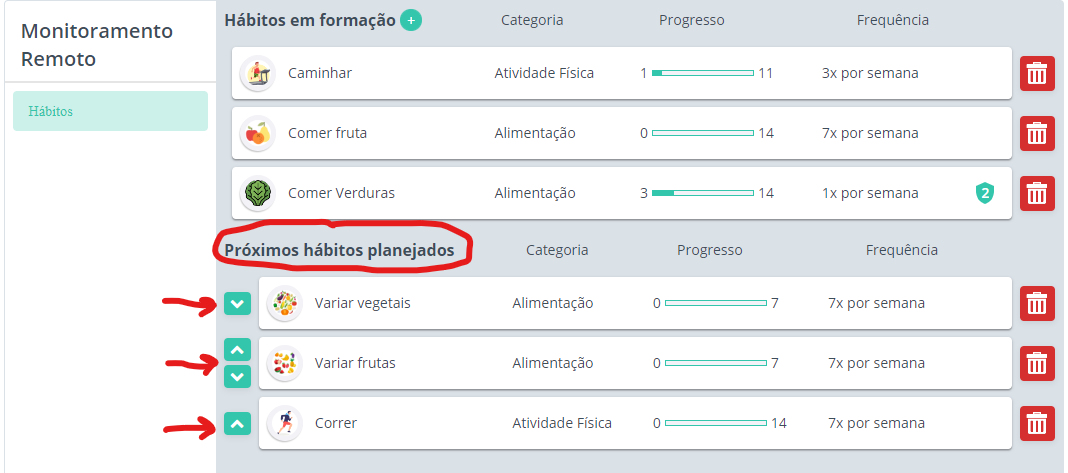Click the Variar frutas fruit thumbnail
Image resolution: width=1068 pixels, height=473 pixels.
(285, 363)
